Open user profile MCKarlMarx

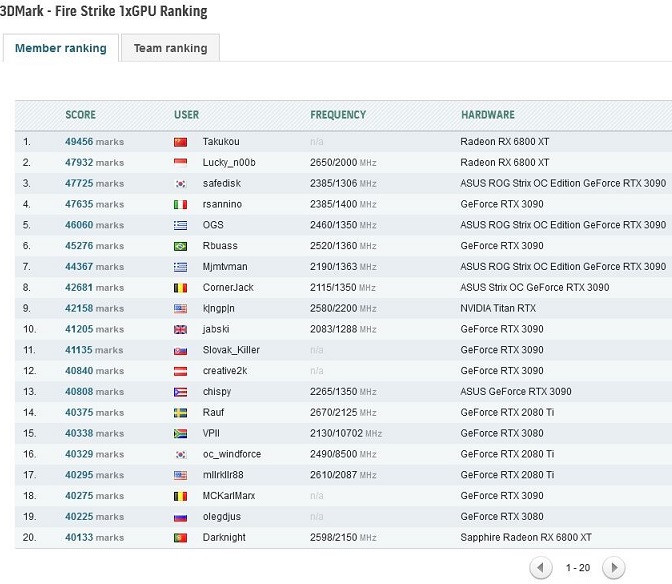pos(229,496)
